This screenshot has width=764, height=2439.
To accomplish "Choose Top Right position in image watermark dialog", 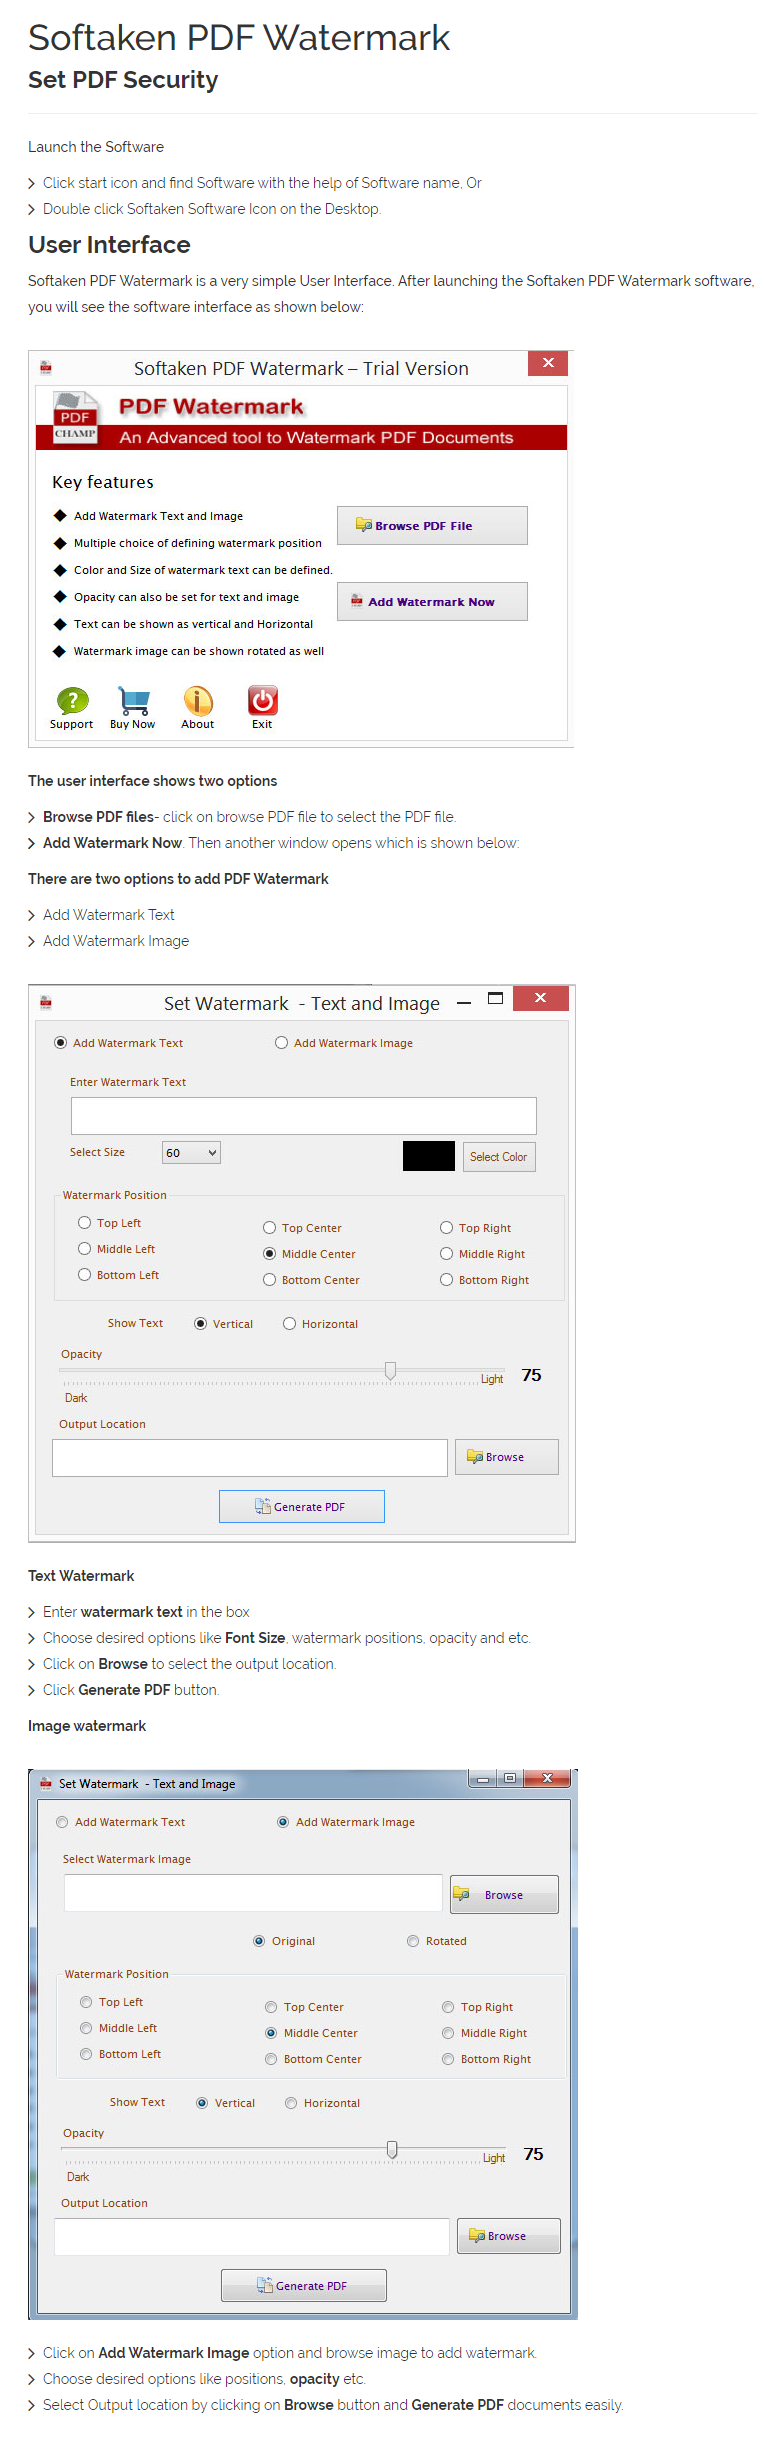I will tap(449, 2006).
